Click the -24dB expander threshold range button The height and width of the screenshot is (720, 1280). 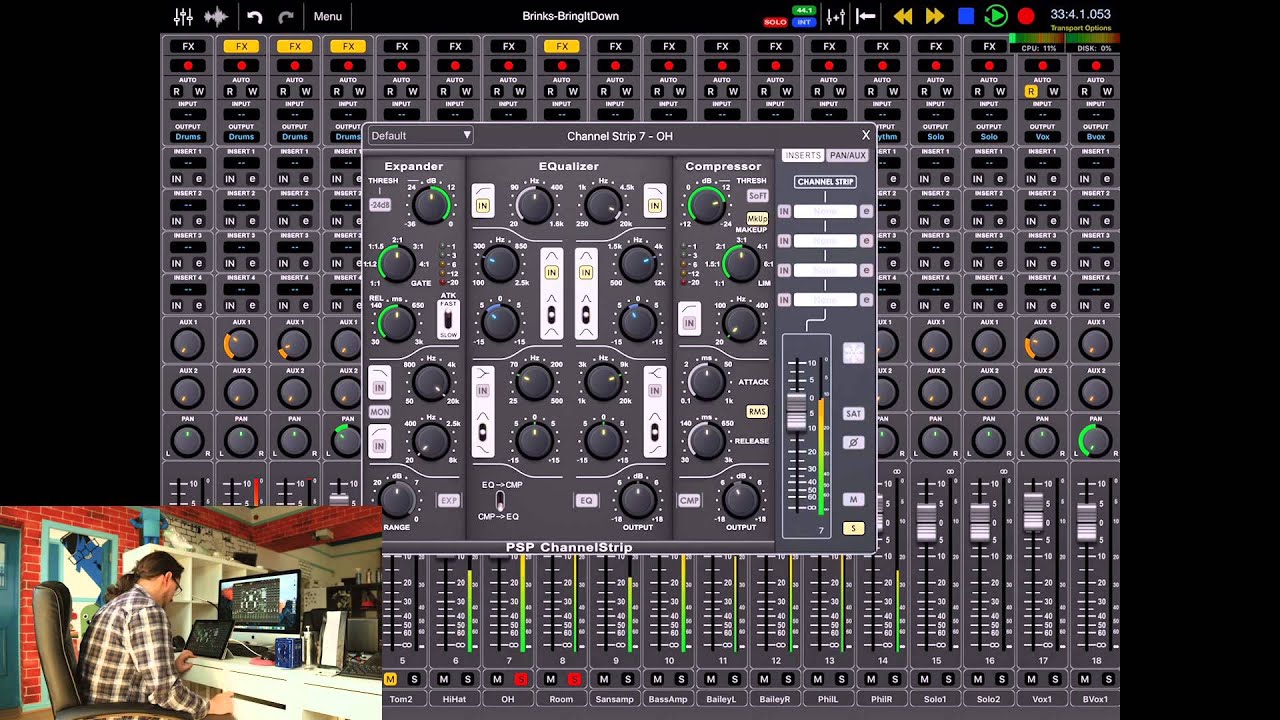point(380,205)
